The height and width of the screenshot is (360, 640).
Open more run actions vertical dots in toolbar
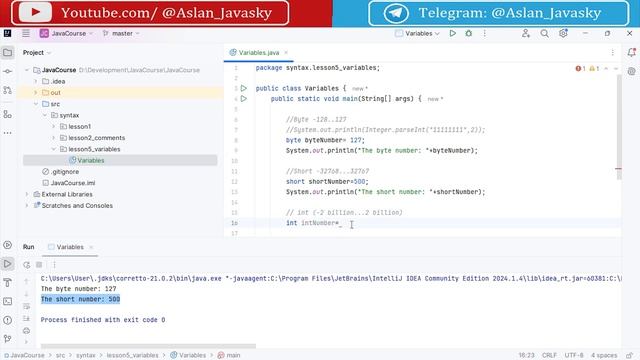484,33
